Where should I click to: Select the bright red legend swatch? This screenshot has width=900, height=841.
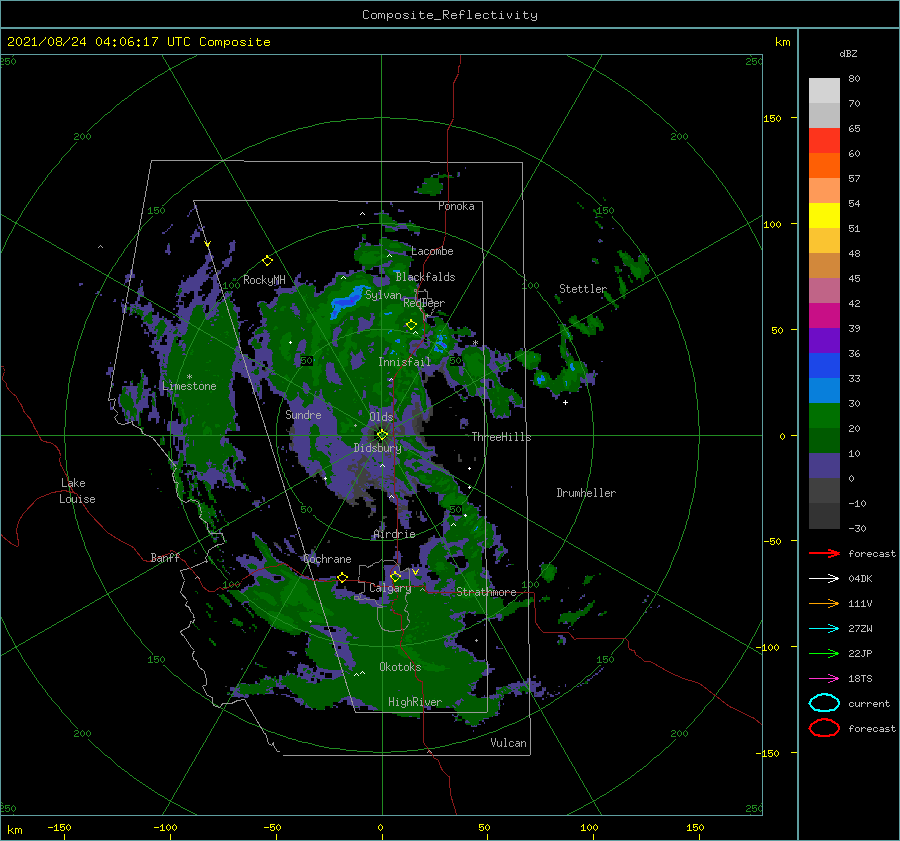click(x=824, y=141)
